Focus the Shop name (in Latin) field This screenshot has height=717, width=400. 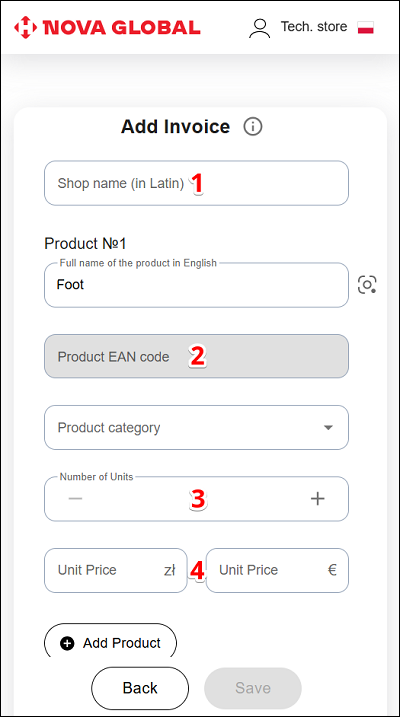197,183
